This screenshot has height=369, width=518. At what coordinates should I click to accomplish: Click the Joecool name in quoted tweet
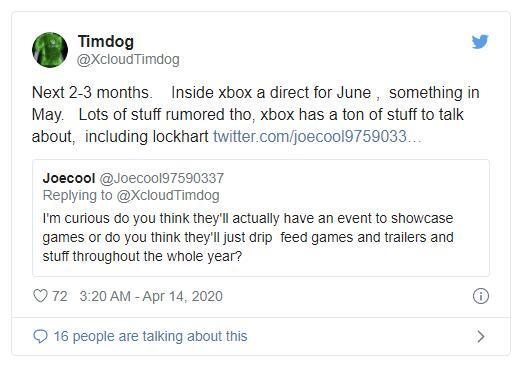[x=69, y=178]
